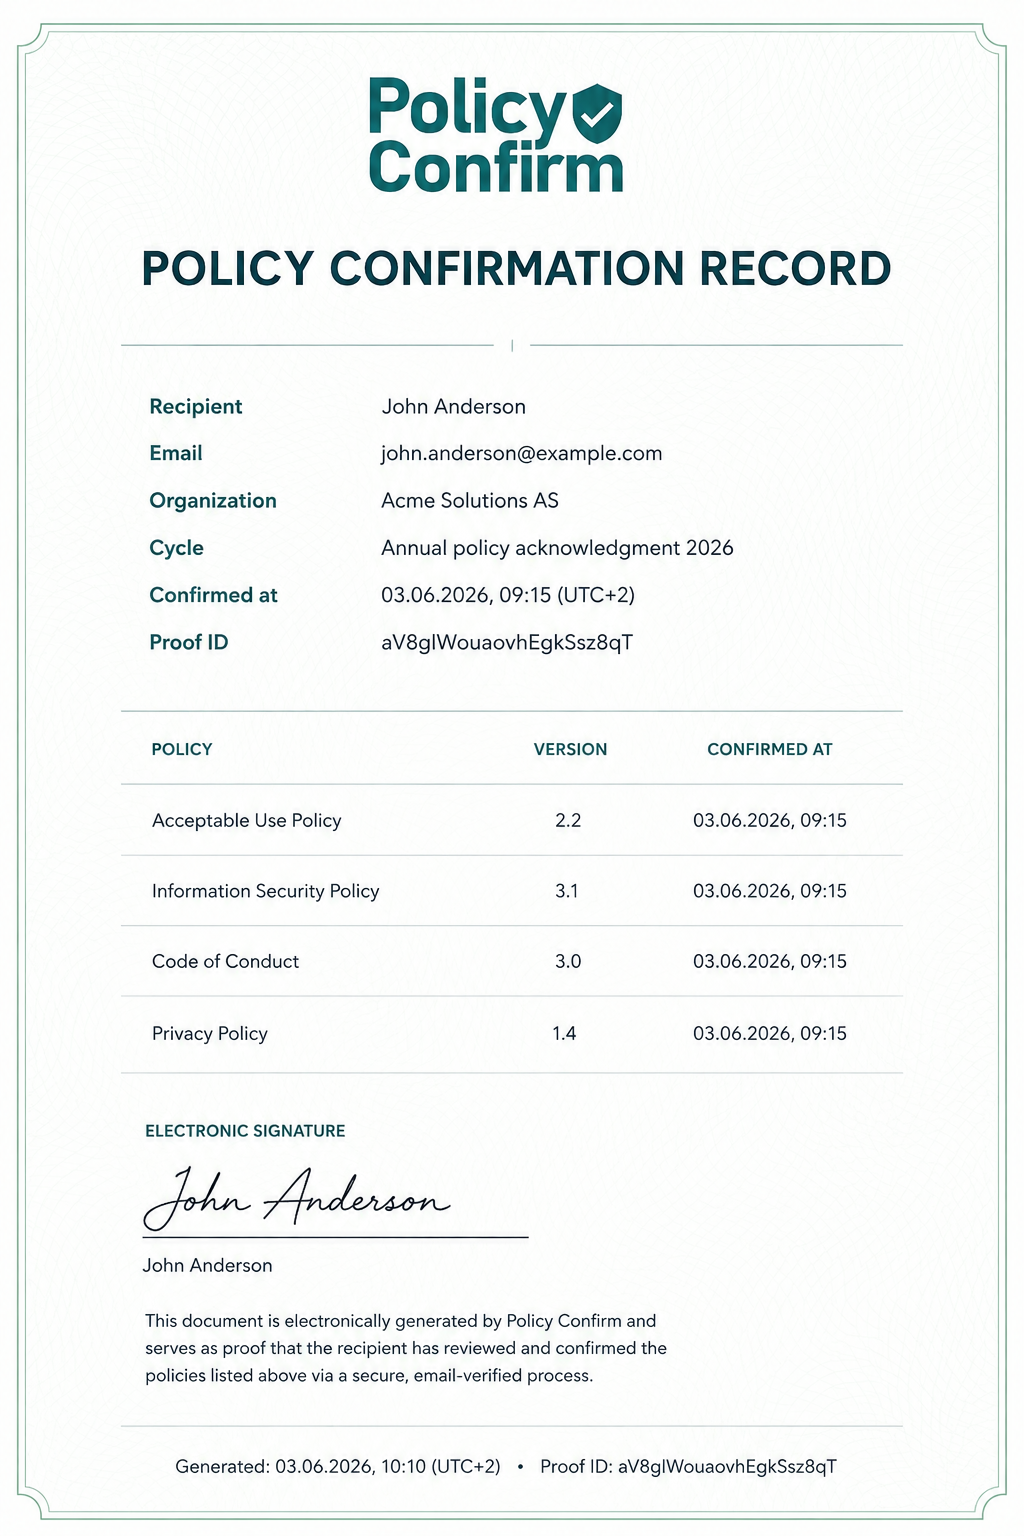
Task: Click version 3.0 of Code of Conduct
Action: click(568, 962)
